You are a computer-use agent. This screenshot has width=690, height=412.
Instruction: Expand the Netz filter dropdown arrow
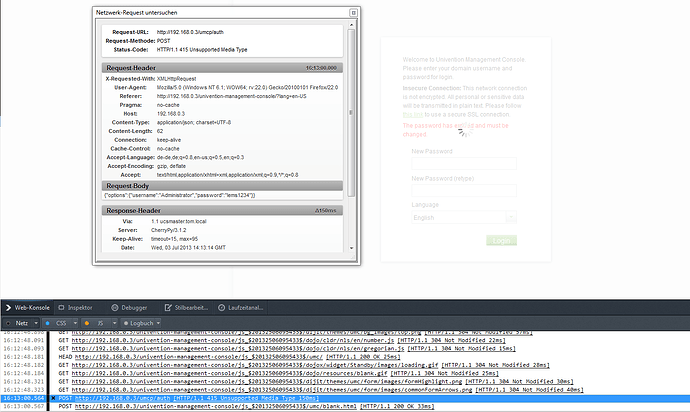(38, 325)
